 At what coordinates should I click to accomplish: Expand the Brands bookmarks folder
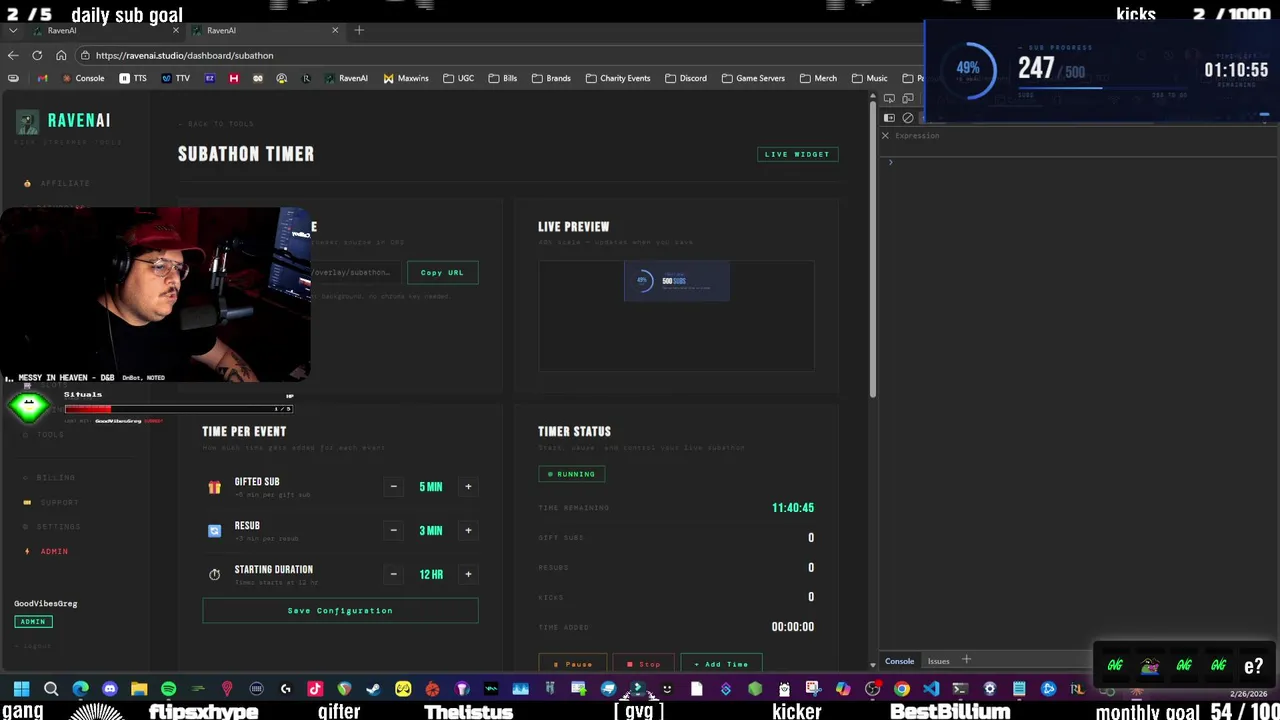pos(551,78)
